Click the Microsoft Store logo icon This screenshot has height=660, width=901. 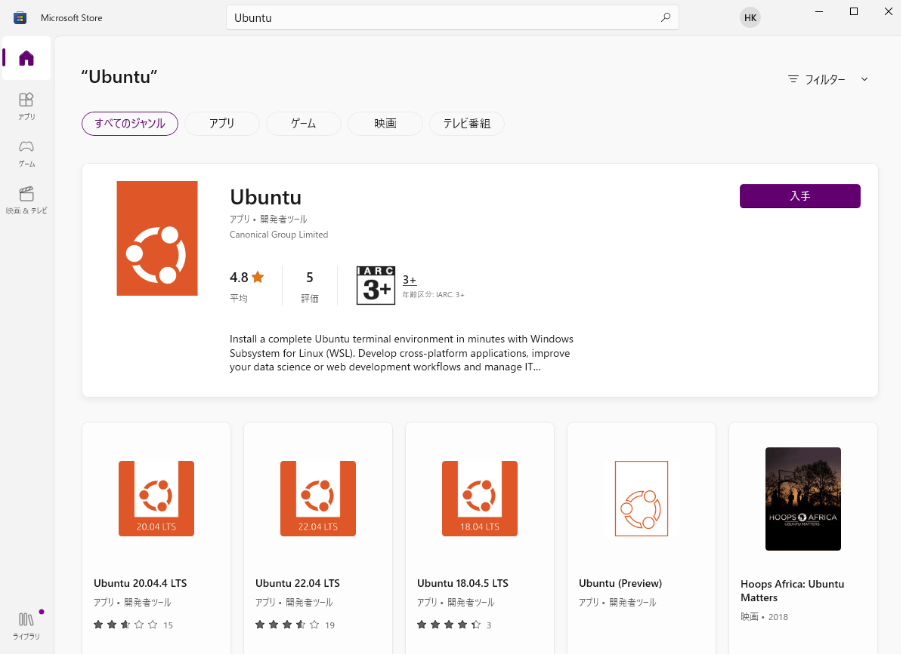[x=20, y=18]
